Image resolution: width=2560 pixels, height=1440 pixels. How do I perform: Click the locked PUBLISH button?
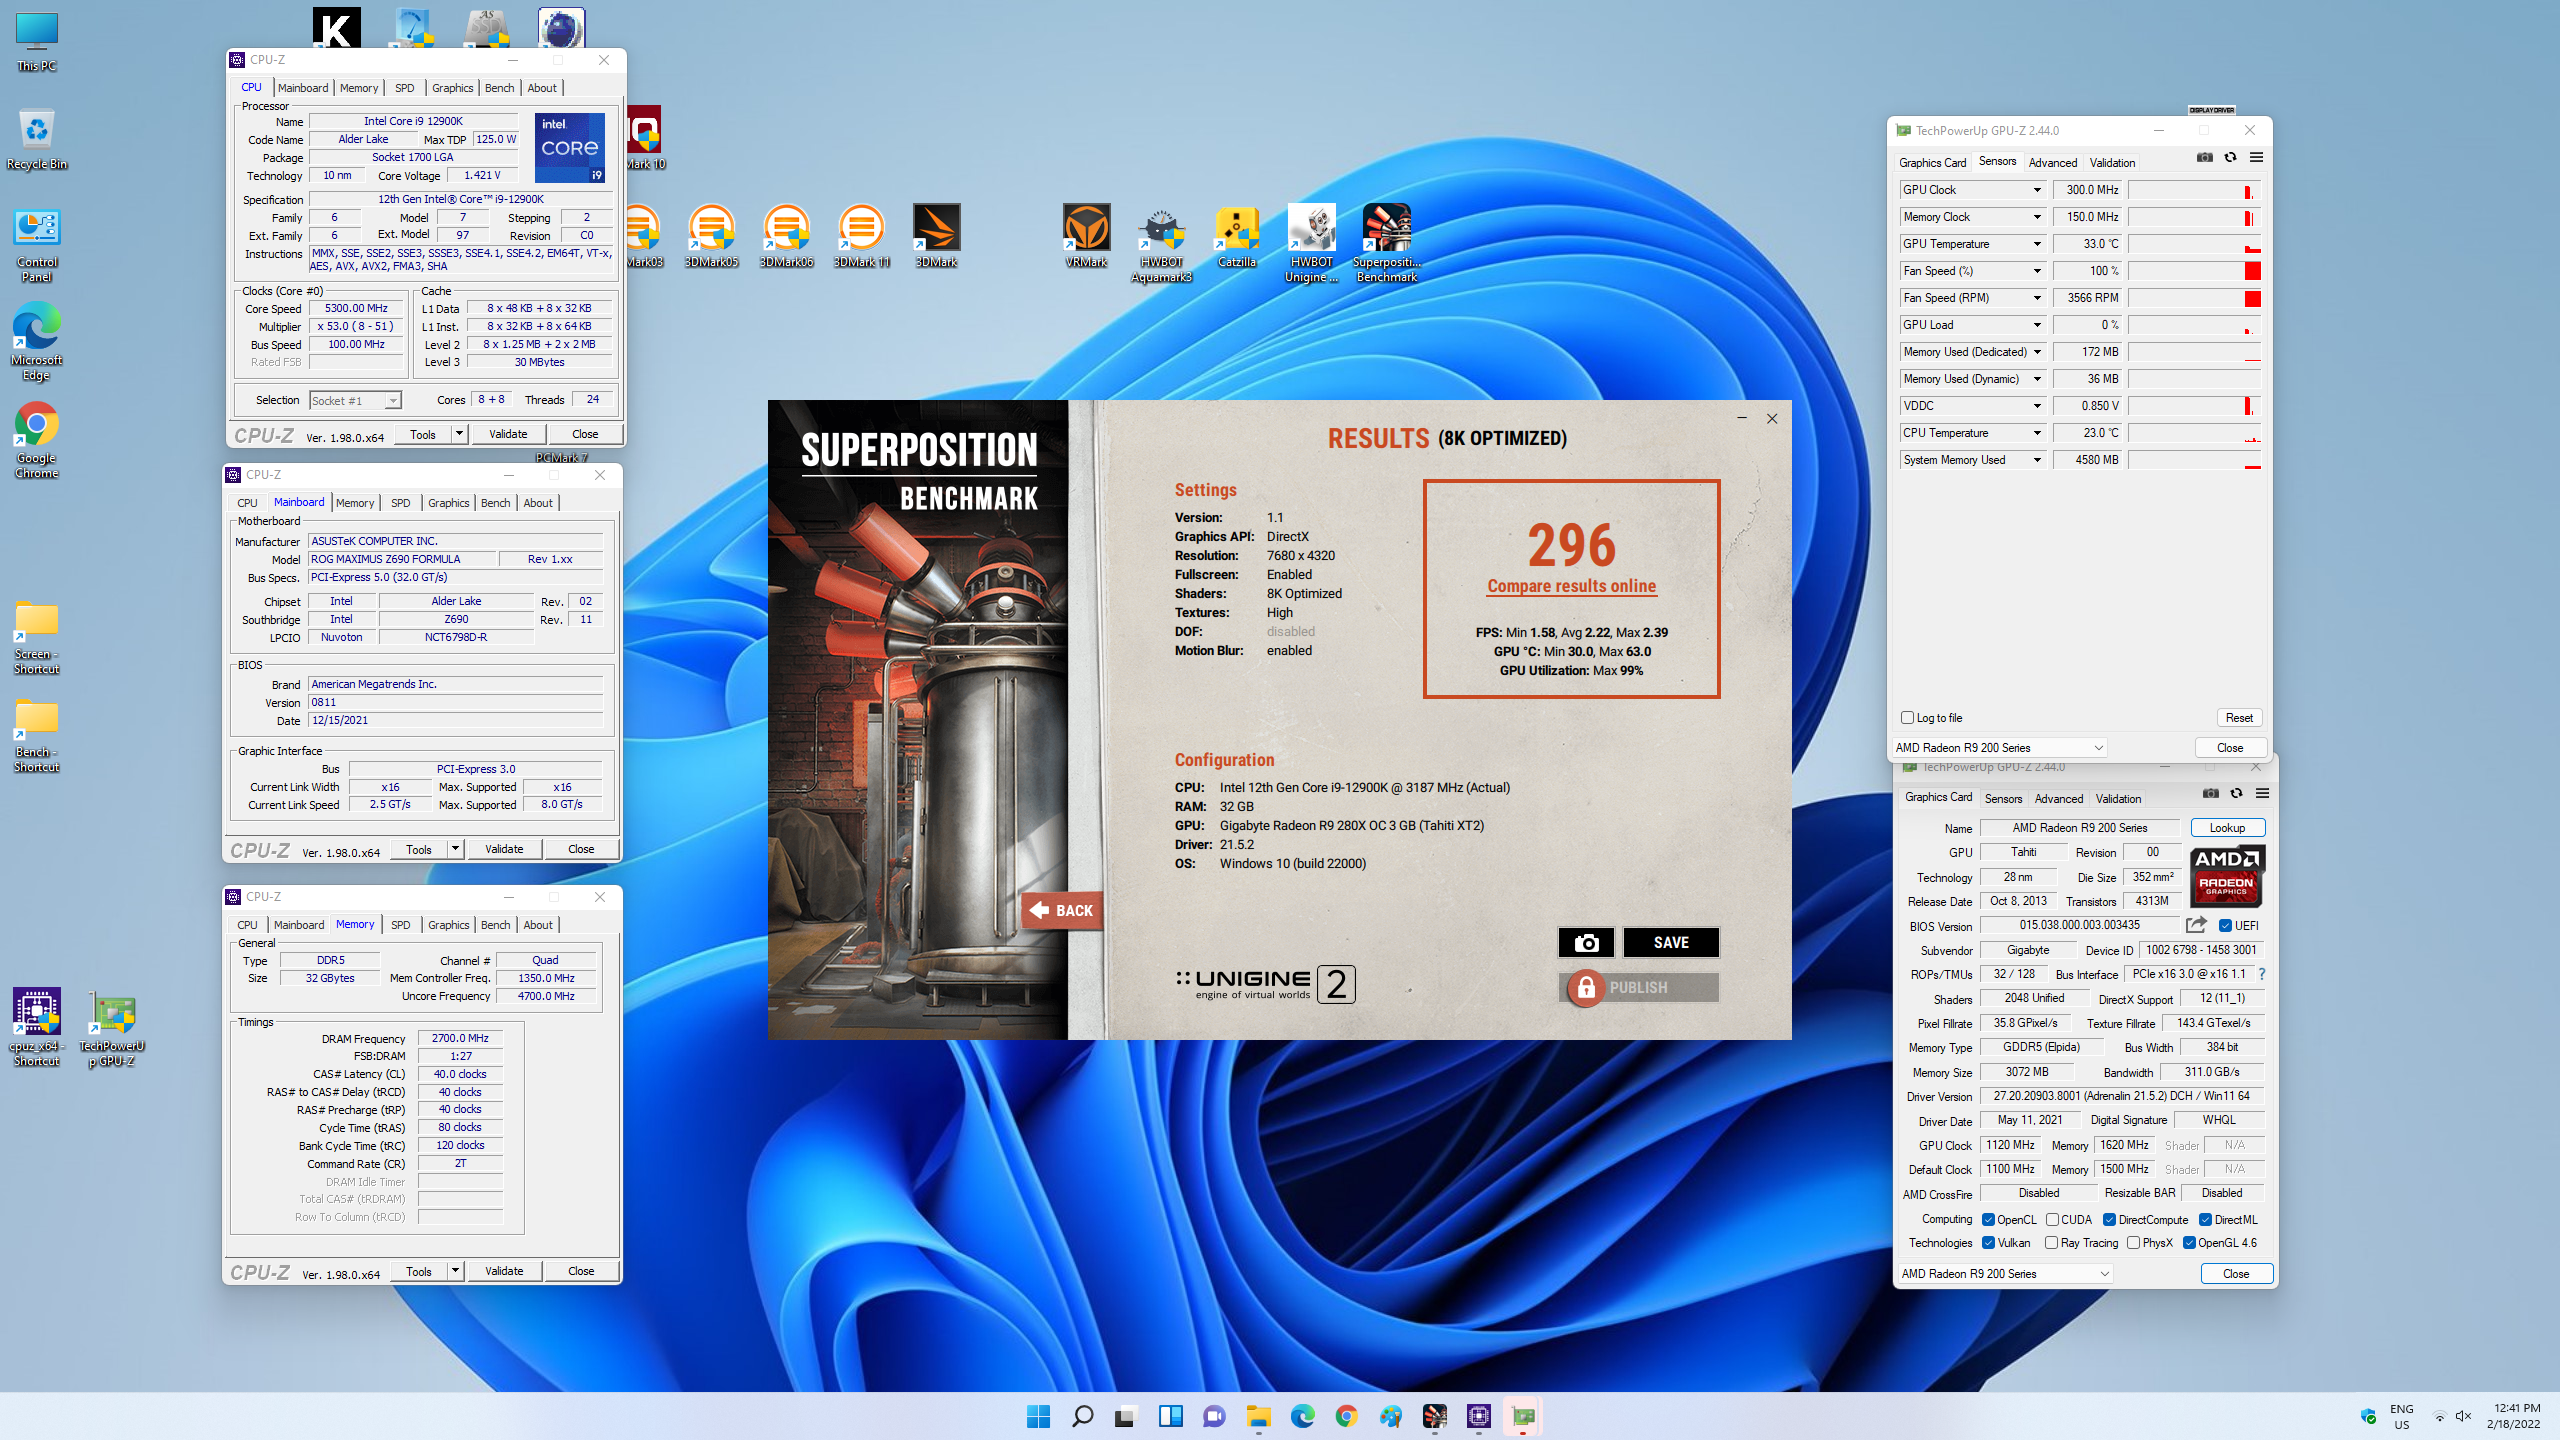pos(1638,987)
